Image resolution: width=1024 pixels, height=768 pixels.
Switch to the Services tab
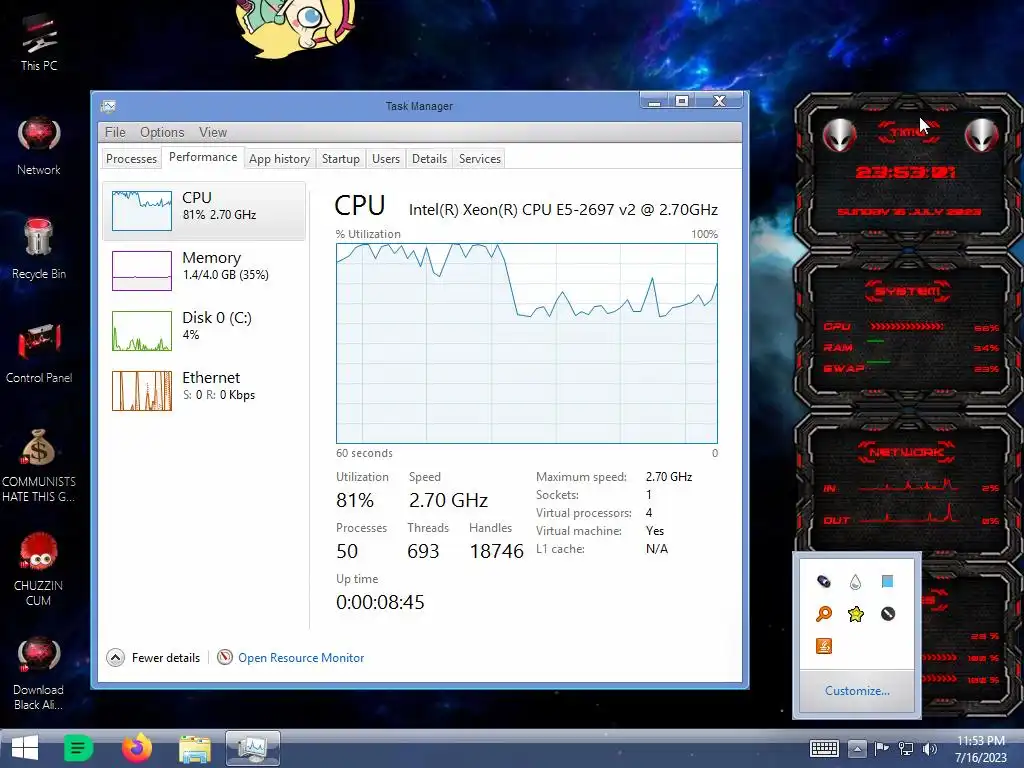click(x=479, y=159)
